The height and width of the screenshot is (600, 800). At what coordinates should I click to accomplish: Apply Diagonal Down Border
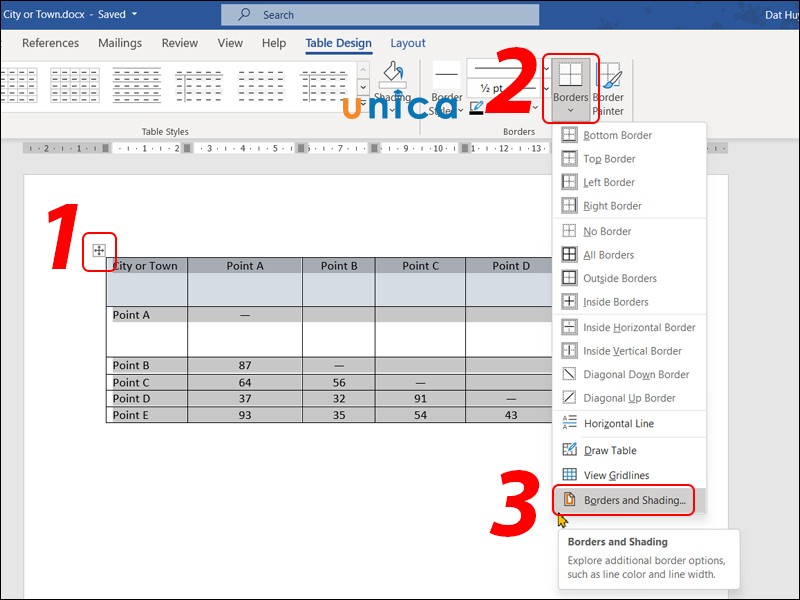click(x=636, y=375)
